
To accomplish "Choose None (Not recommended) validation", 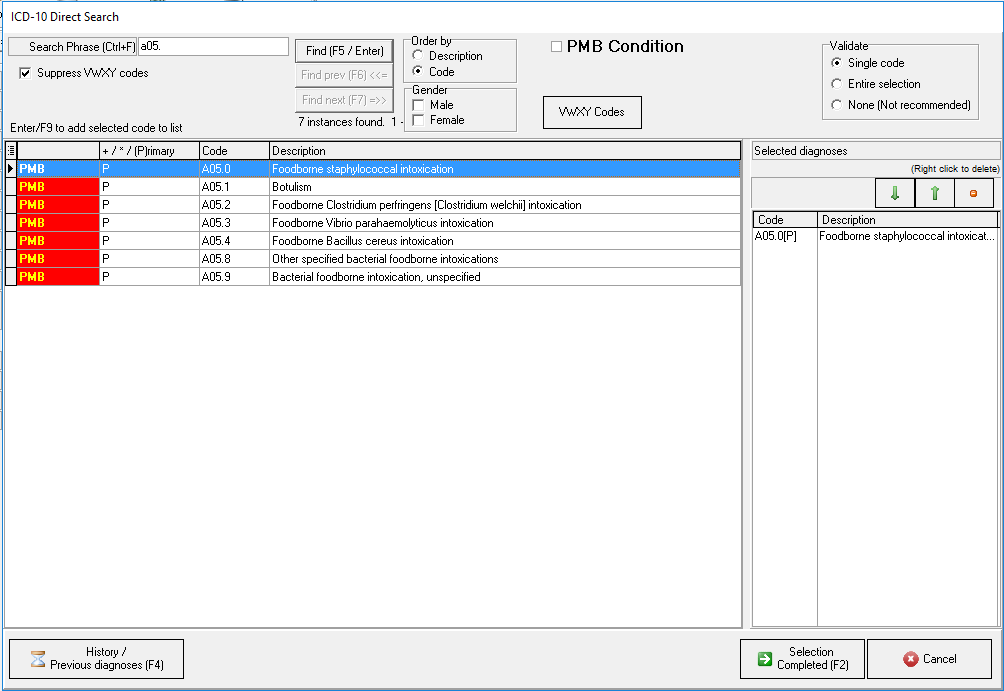I will pos(837,105).
